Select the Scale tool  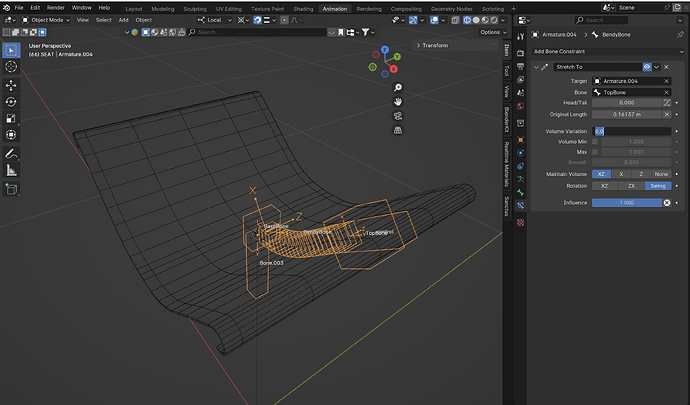pos(11,118)
